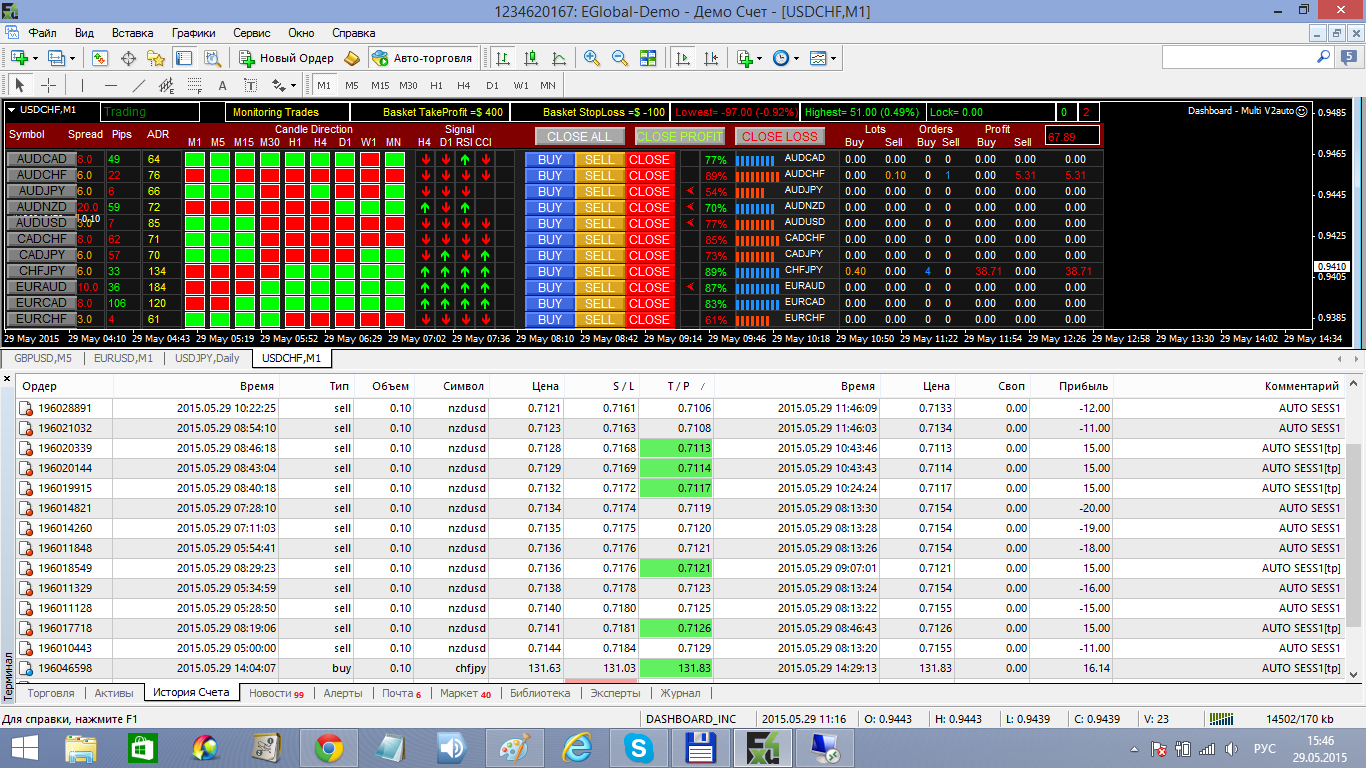Toggle the Terminal panel toolbar icon
Screen dimensions: 1366x768
184,58
